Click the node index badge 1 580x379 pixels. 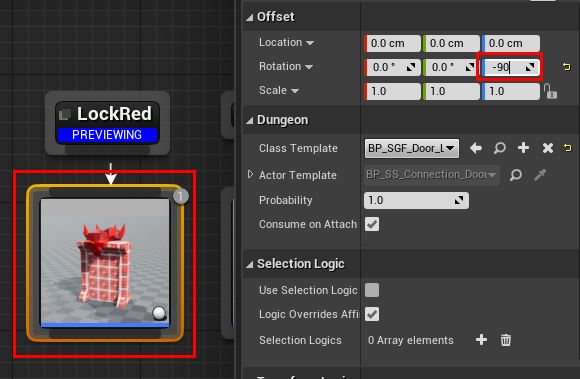pos(181,196)
